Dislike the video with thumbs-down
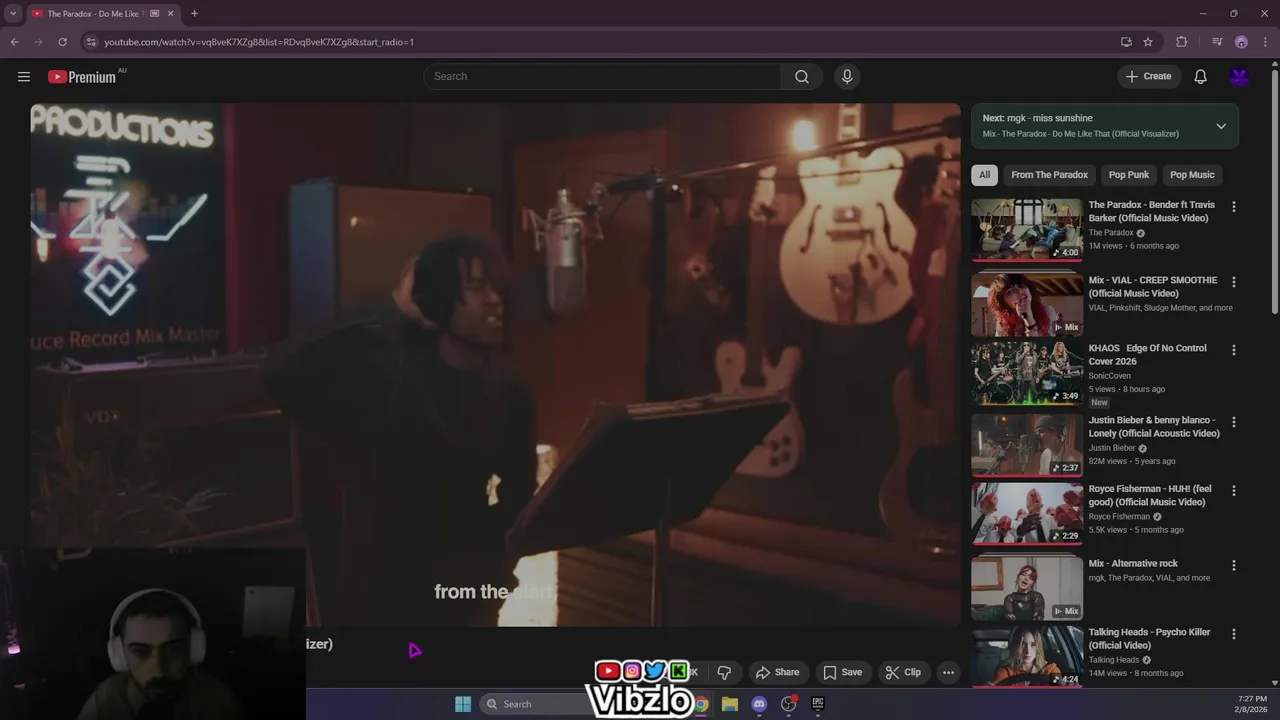Screen dimensions: 1280x720 724,672
